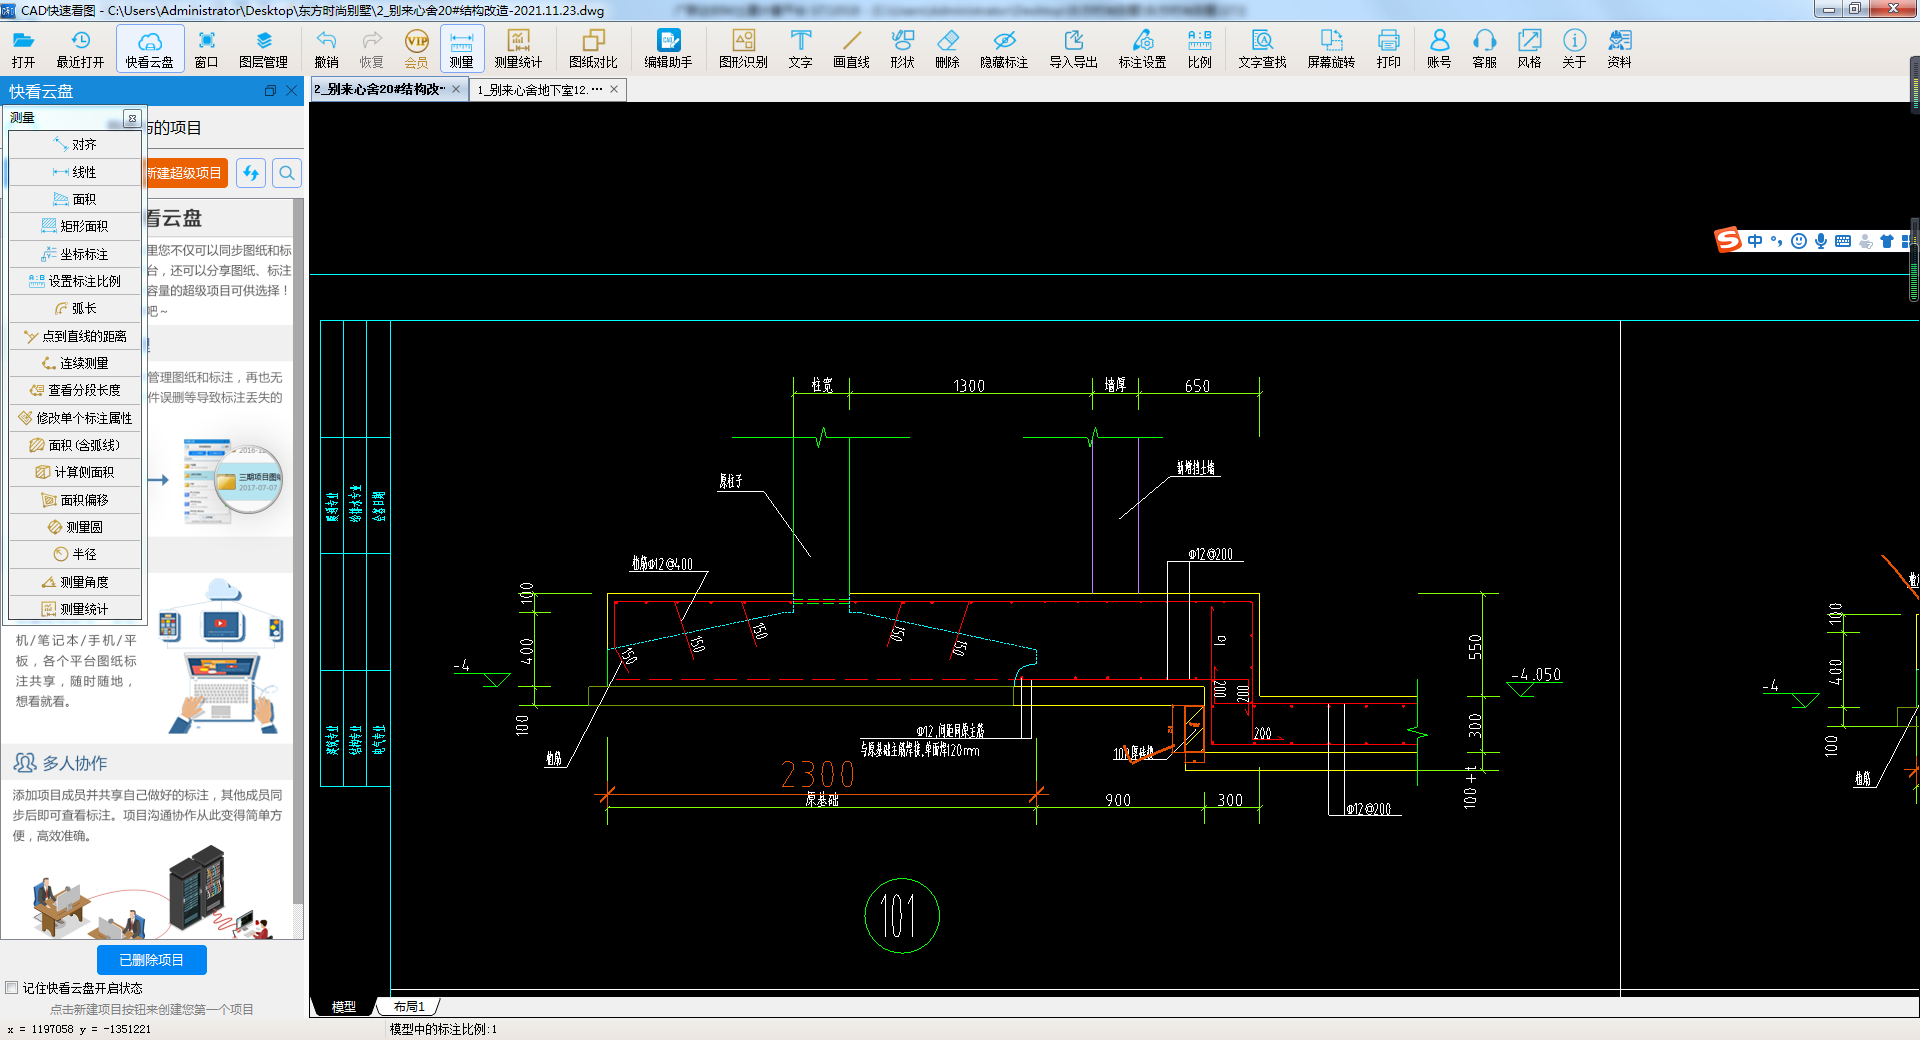
Task: Choose 修改单个标注属性 option
Action: (x=75, y=418)
